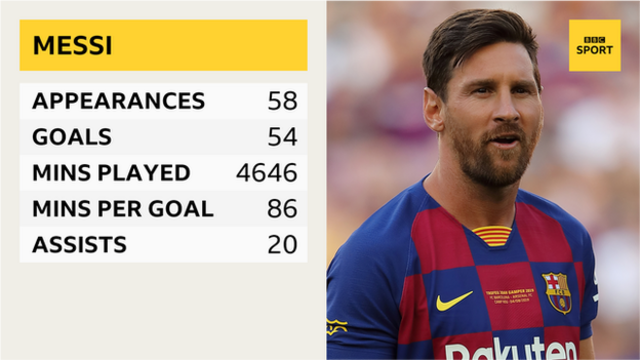Image resolution: width=640 pixels, height=360 pixels.
Task: Click the Rakuten sponsor text on jersey
Action: tap(511, 349)
